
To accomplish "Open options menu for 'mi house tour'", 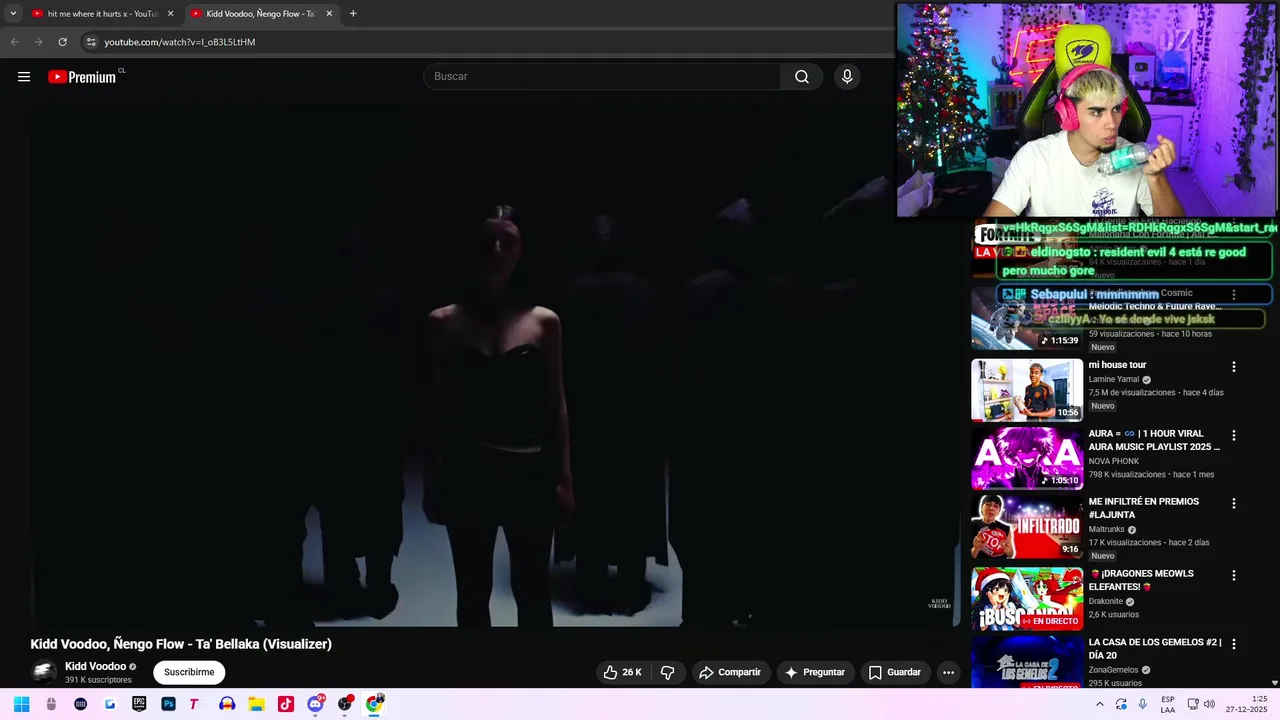I will pos(1233,367).
